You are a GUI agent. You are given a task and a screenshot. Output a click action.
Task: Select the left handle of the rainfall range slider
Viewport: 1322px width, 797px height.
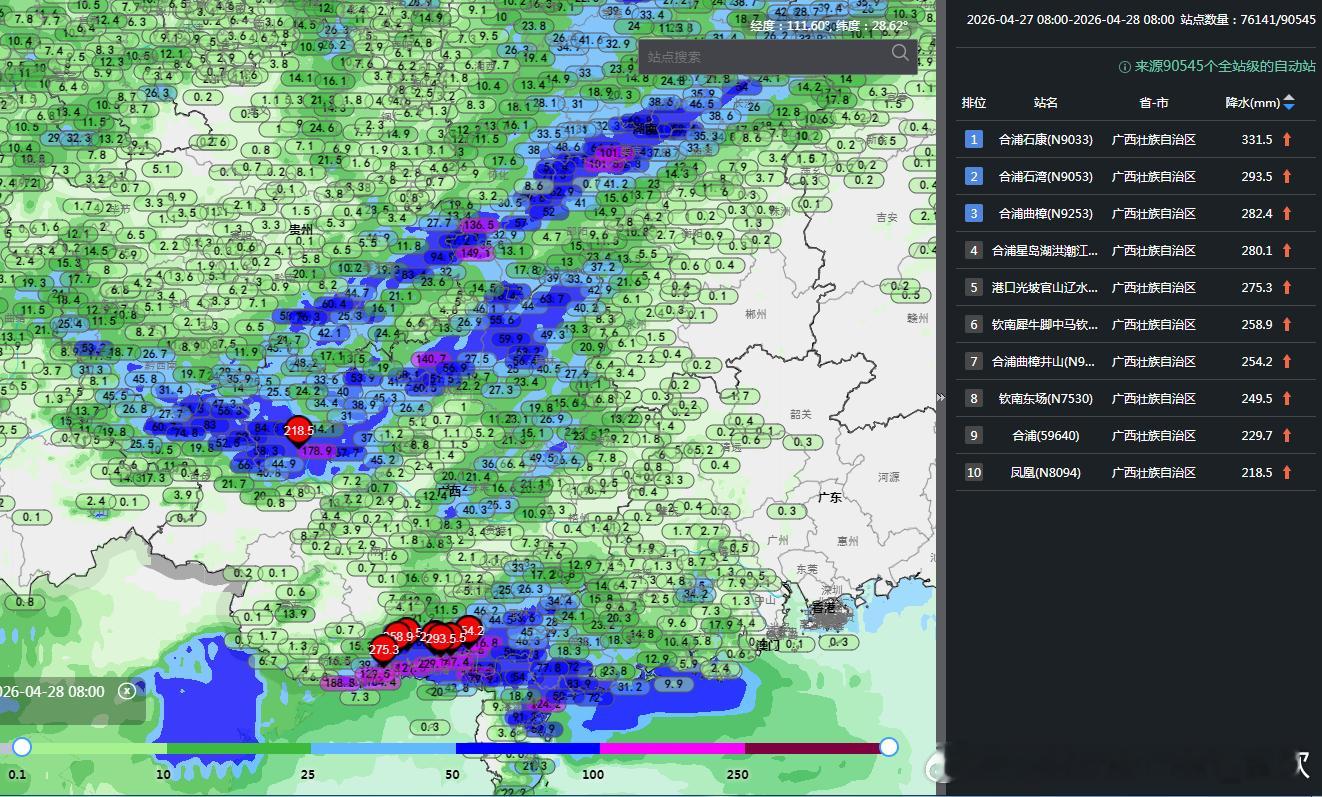click(x=21, y=747)
